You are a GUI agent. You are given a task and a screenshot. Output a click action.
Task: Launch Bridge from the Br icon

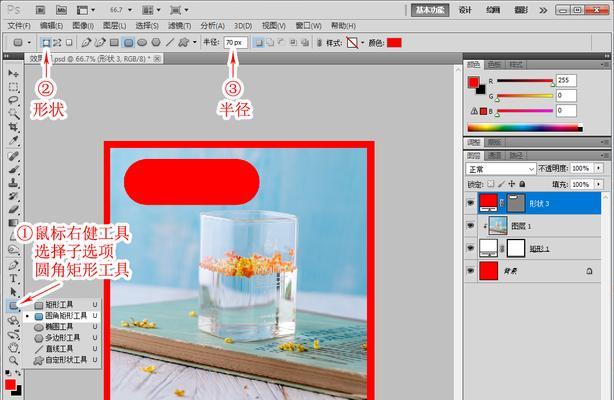pyautogui.click(x=40, y=10)
